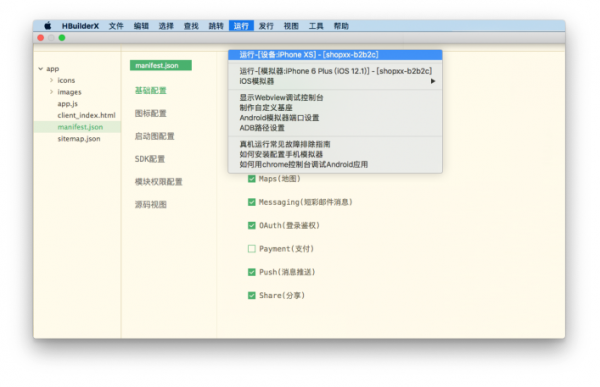Expand the iOS模拟器 submenu
The image size is (600, 387).
(335, 81)
